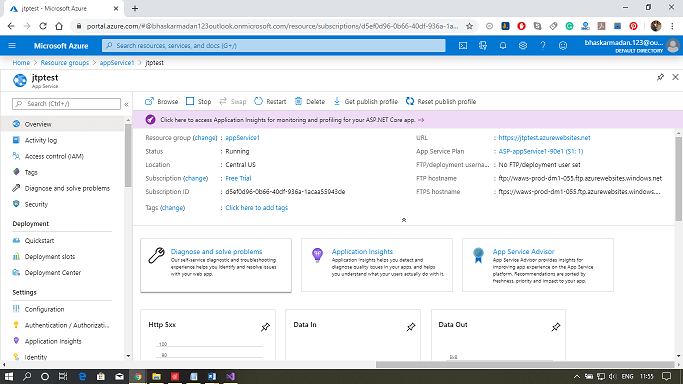Click the main pane vertical scrollbar
This screenshot has height=384, width=683.
[678, 179]
